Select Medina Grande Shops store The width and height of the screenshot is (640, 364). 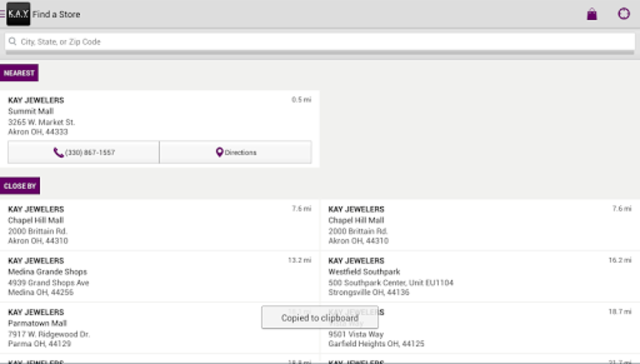[160, 276]
